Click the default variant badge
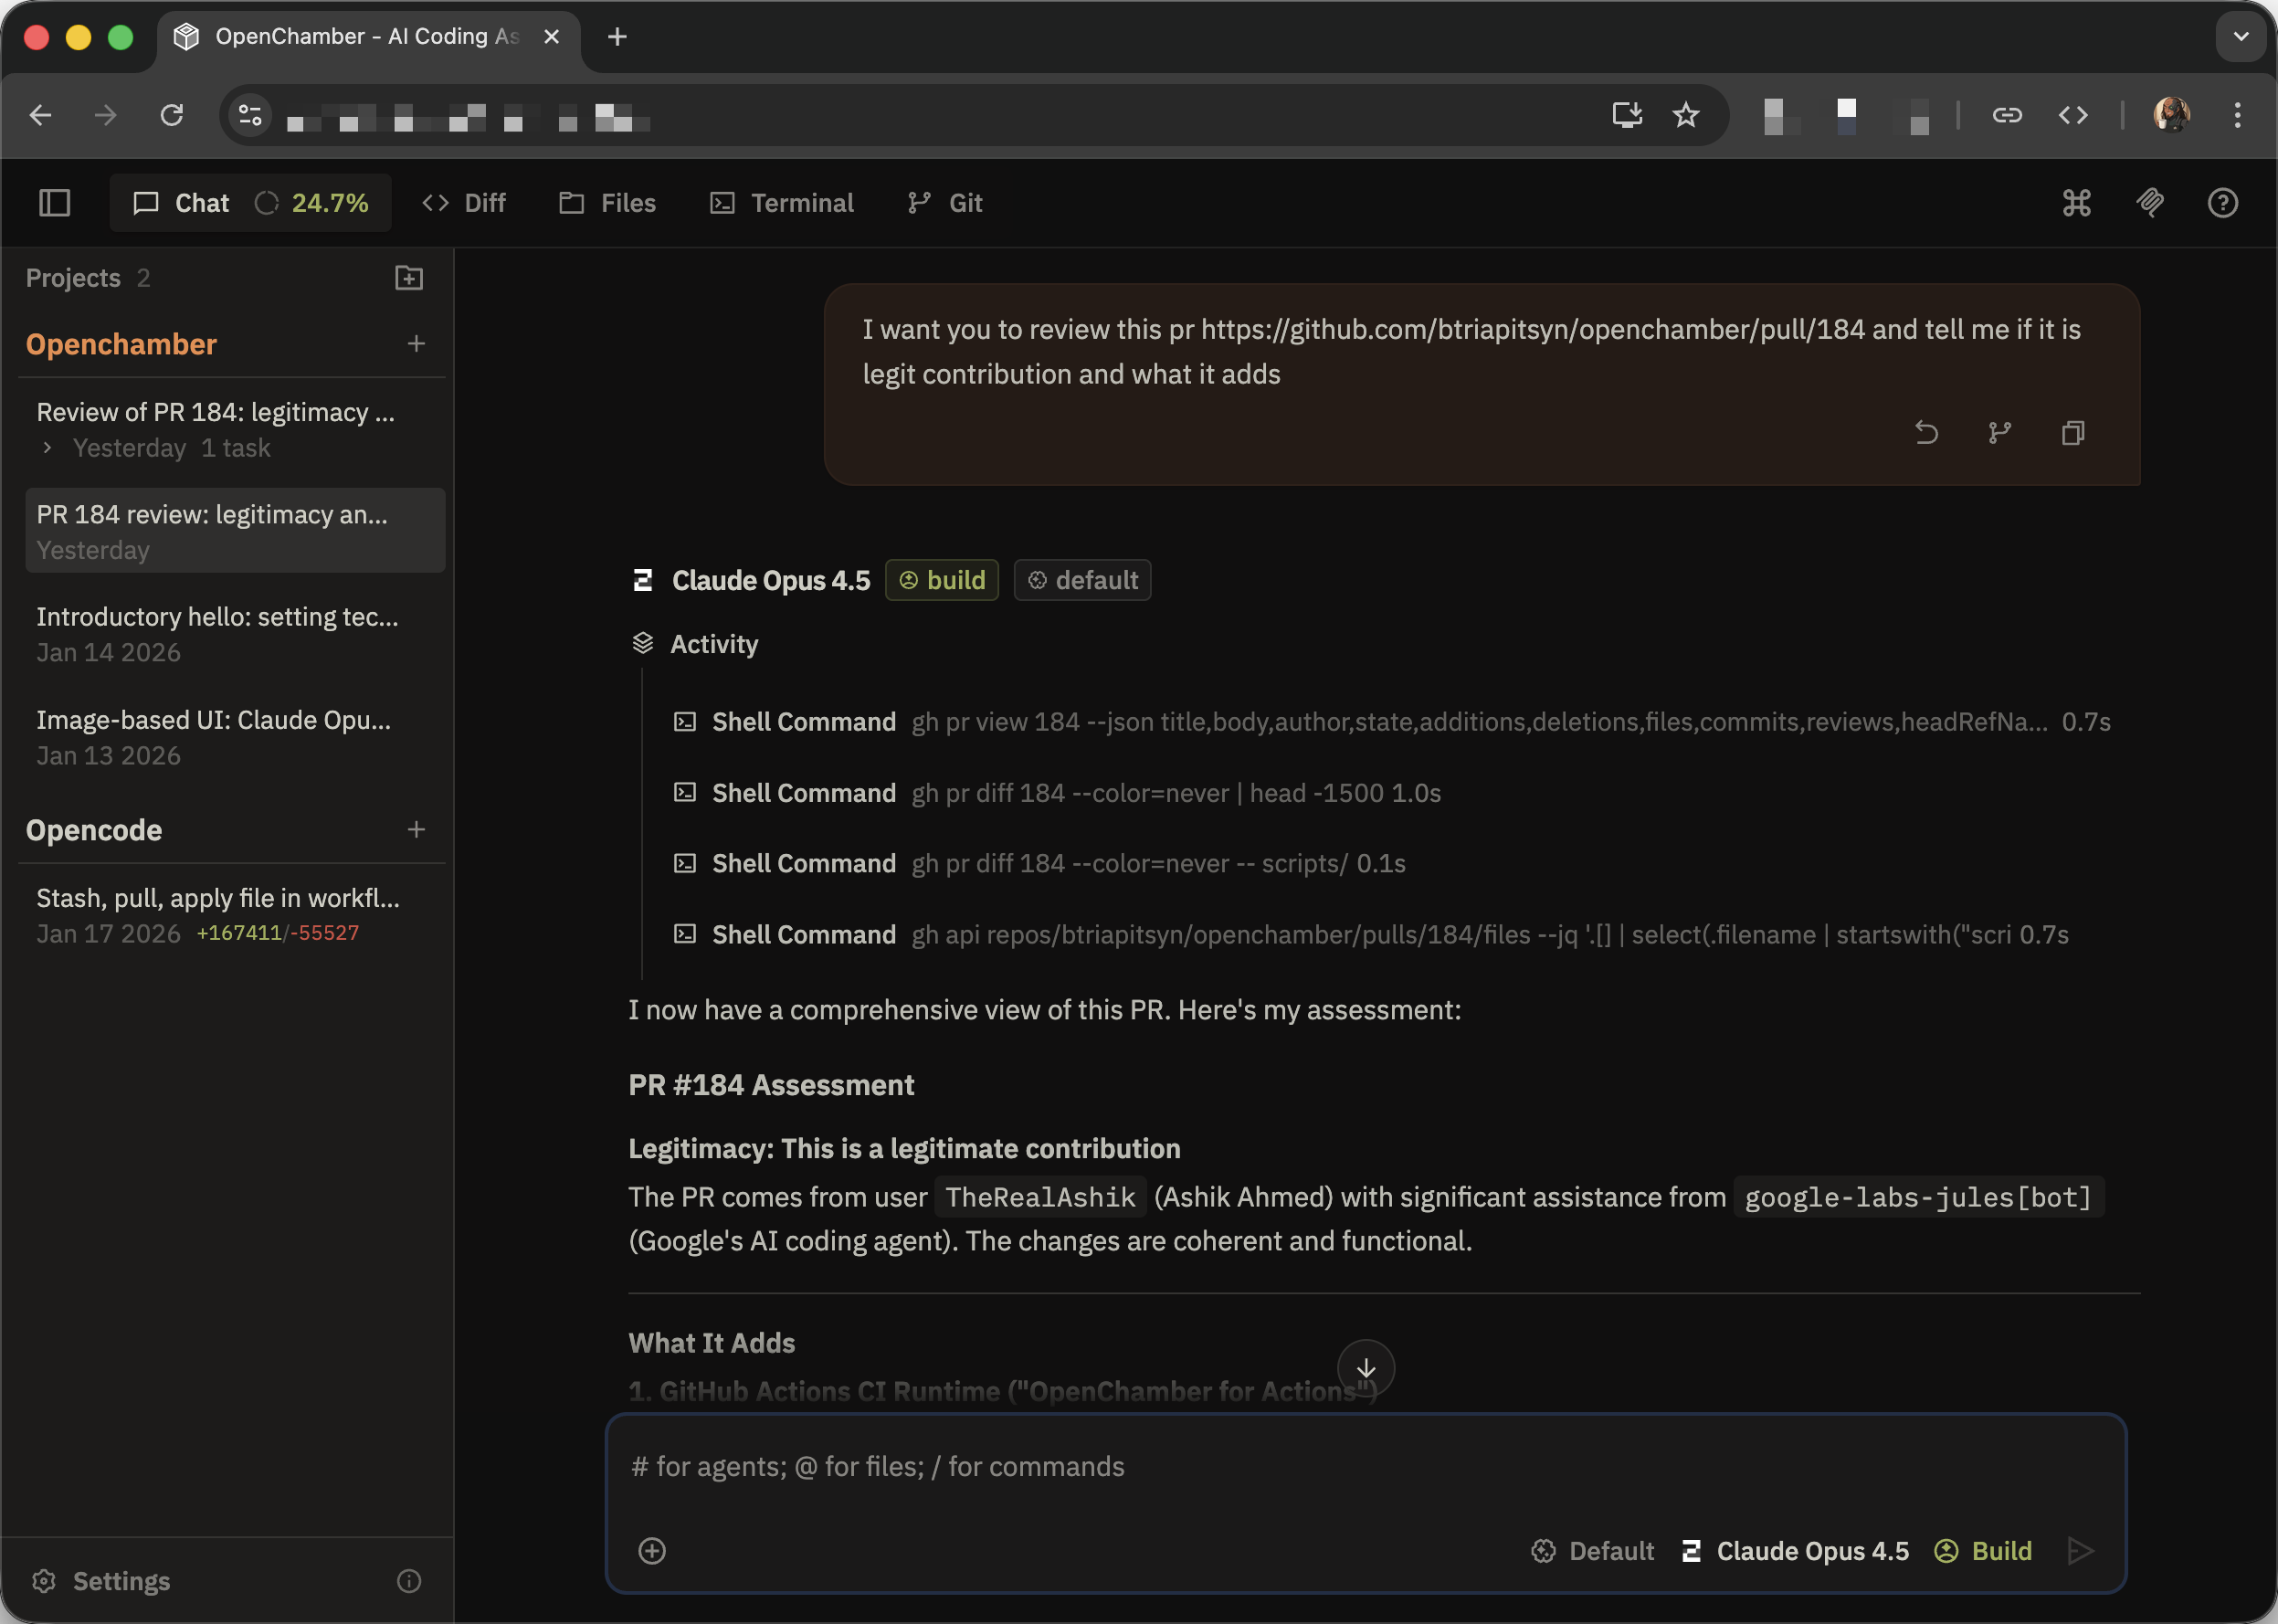Image resolution: width=2278 pixels, height=1624 pixels. pos(1082,580)
